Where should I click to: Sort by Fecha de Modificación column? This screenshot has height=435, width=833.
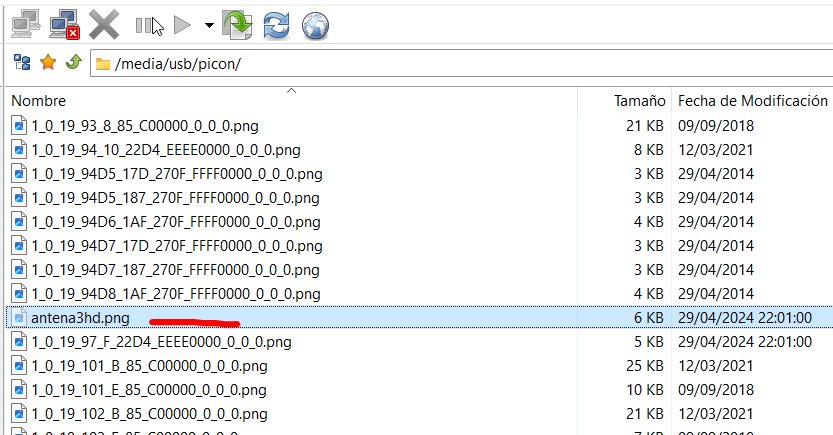pyautogui.click(x=752, y=101)
